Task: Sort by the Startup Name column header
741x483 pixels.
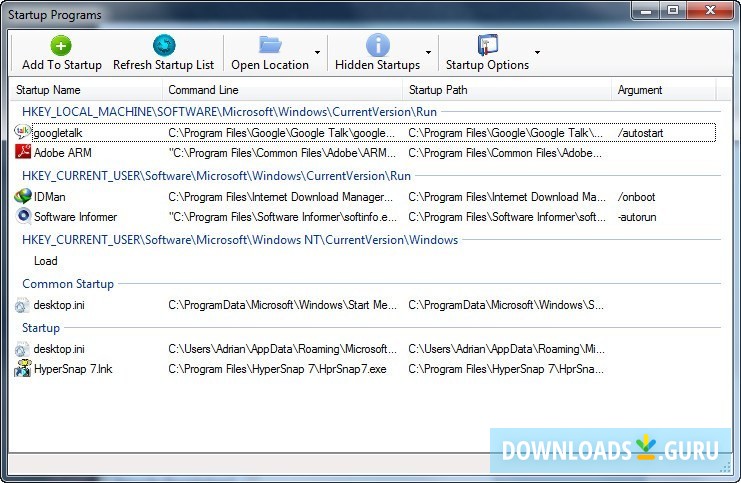Action: point(86,90)
